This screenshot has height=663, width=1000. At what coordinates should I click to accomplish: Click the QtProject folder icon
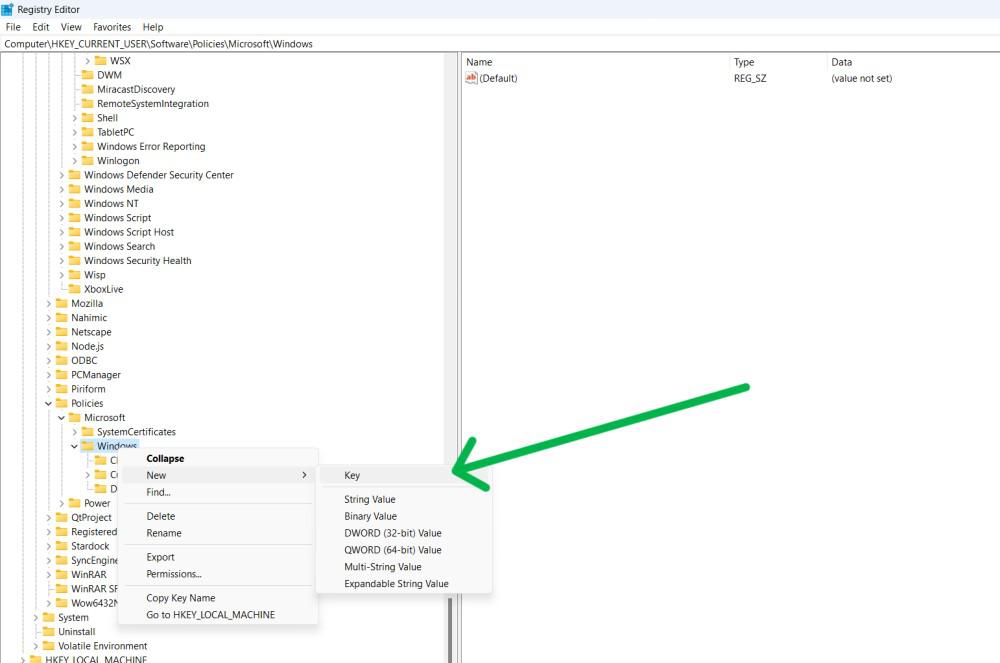(x=62, y=517)
